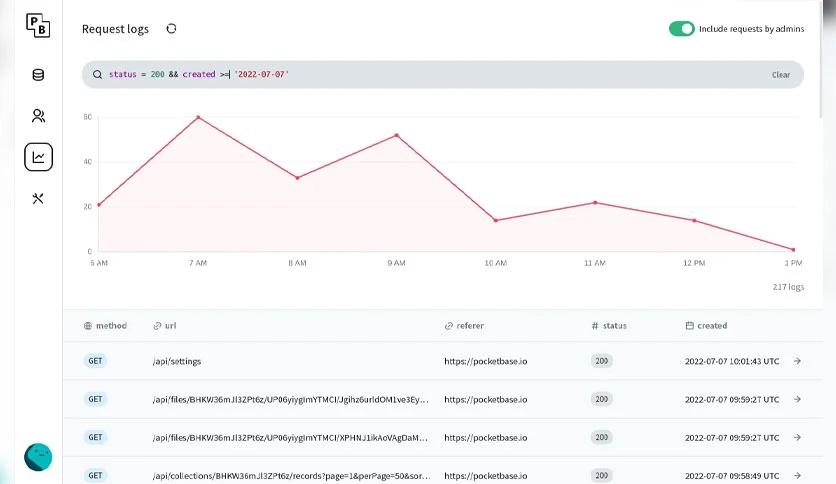The image size is (836, 484).
Task: Sort by the method column header
Action: point(106,326)
